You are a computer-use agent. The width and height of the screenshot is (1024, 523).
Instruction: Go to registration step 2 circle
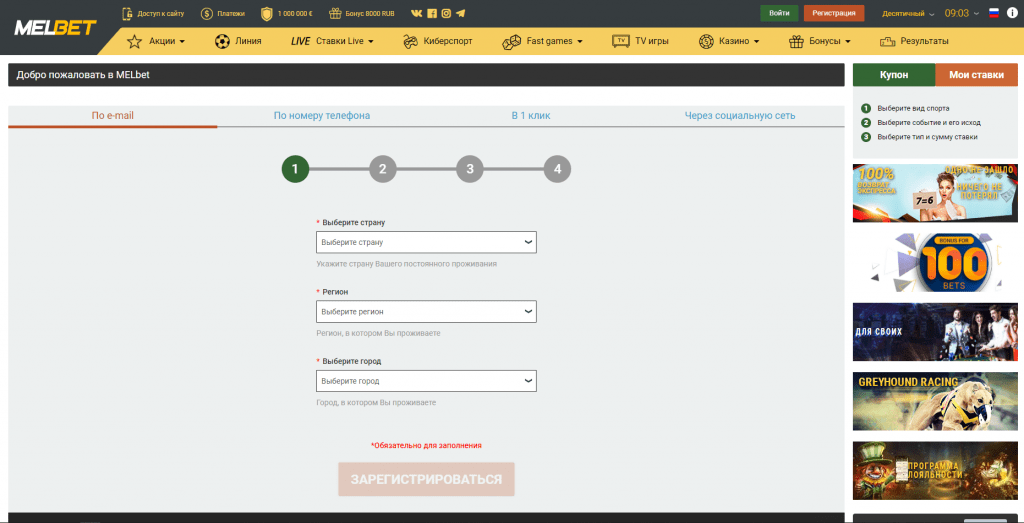(x=383, y=169)
